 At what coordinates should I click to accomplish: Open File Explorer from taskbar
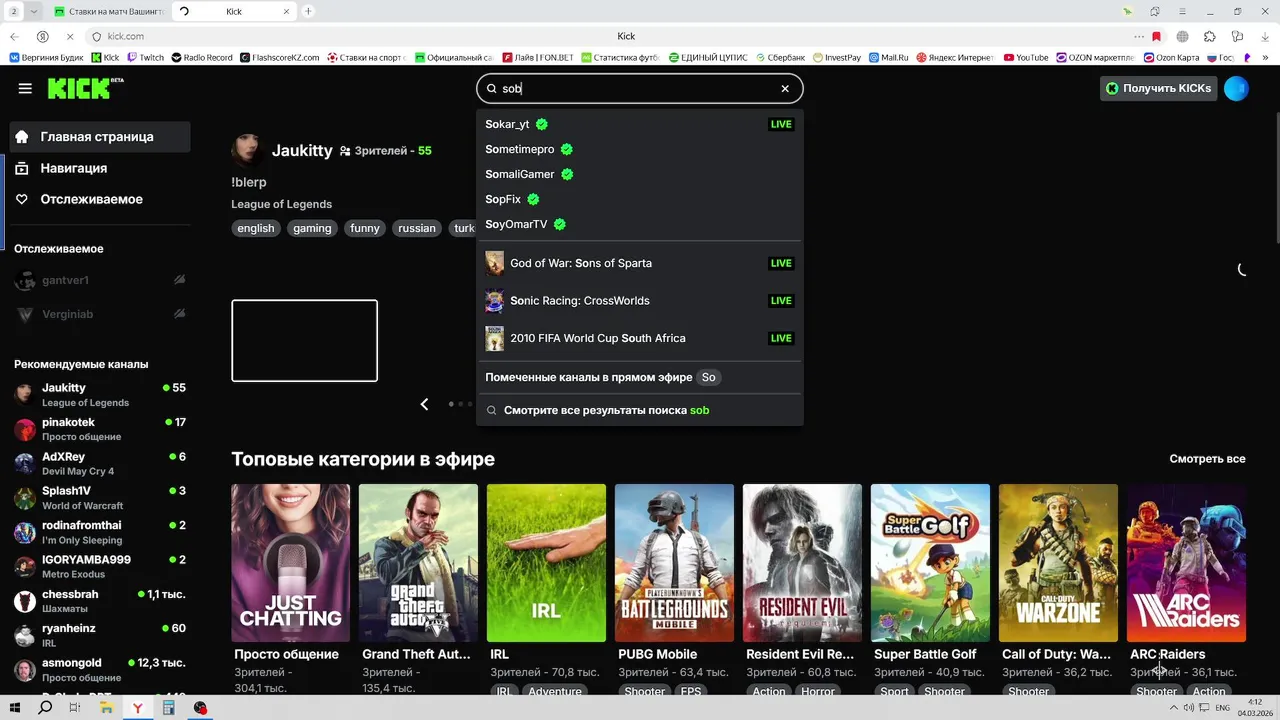106,708
